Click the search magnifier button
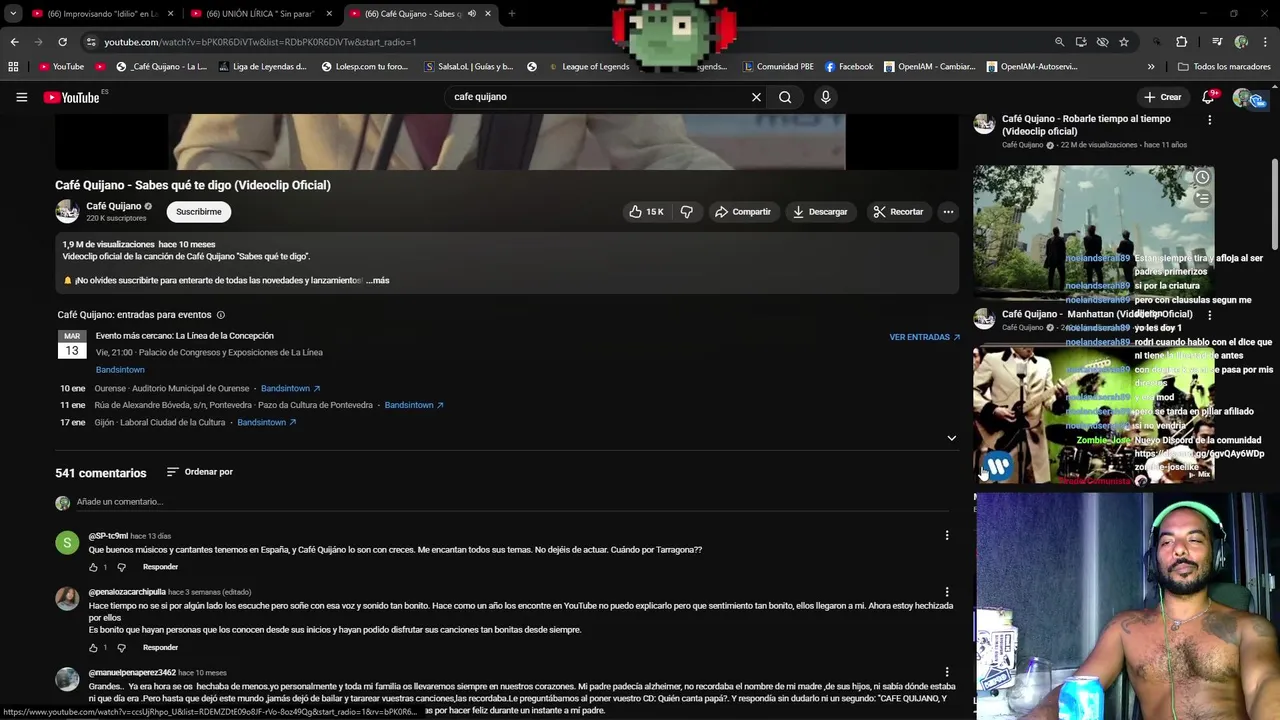This screenshot has height=720, width=1280. [785, 97]
